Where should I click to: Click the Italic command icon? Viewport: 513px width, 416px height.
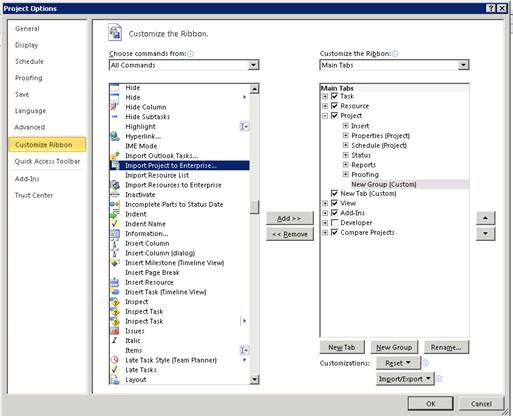[115, 340]
